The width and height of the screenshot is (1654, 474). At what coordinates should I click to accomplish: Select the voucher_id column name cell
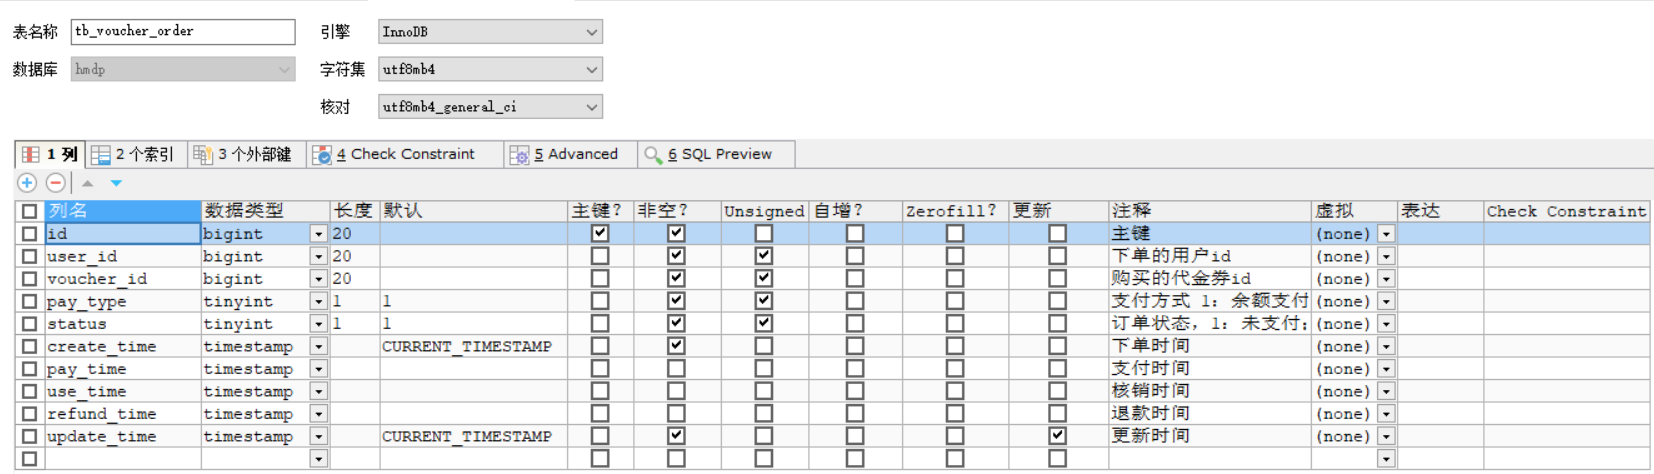123,279
